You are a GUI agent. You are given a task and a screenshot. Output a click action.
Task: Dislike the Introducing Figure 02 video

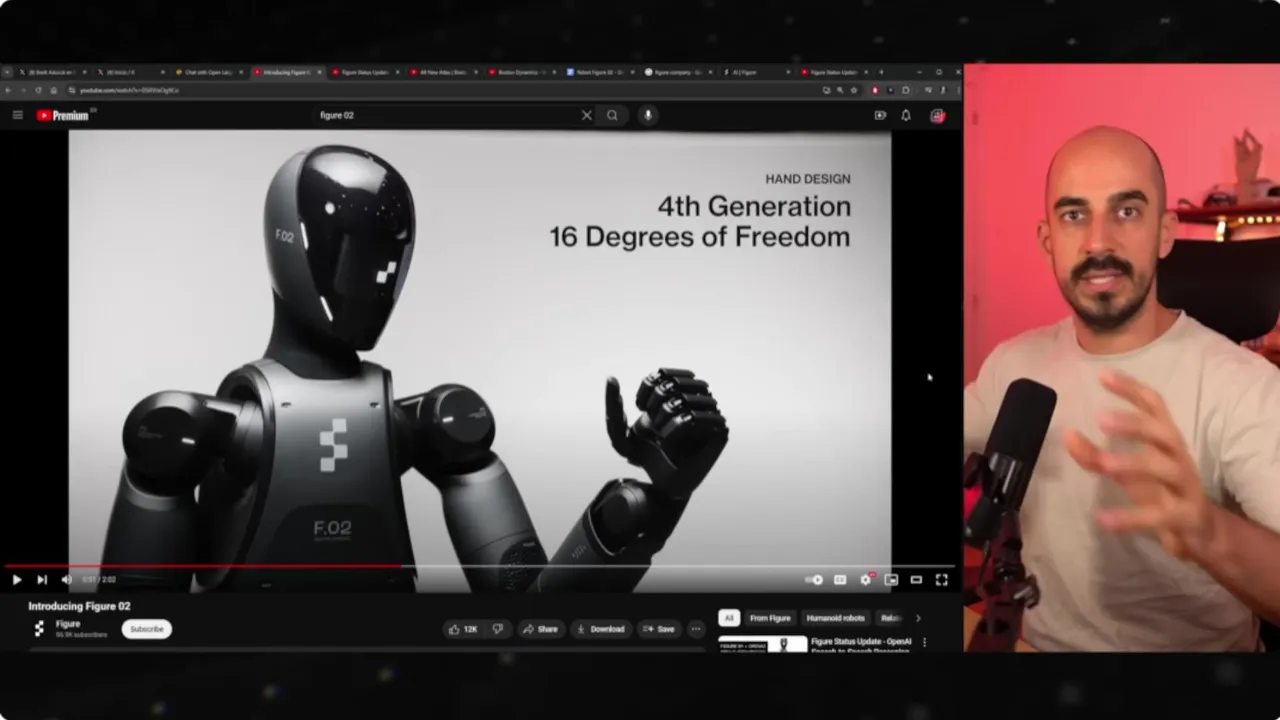(x=498, y=629)
